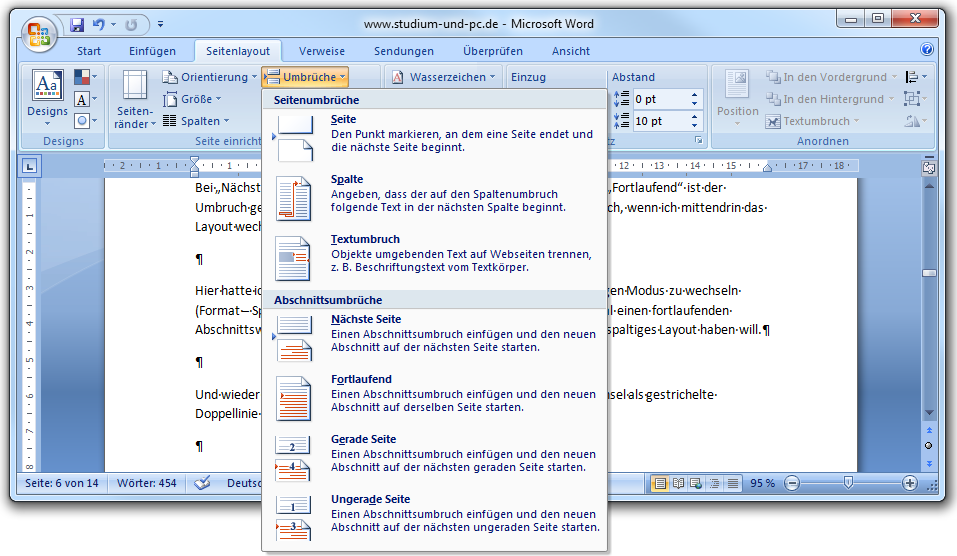Switch to Verweise tab
The height and width of the screenshot is (556, 957).
click(322, 51)
